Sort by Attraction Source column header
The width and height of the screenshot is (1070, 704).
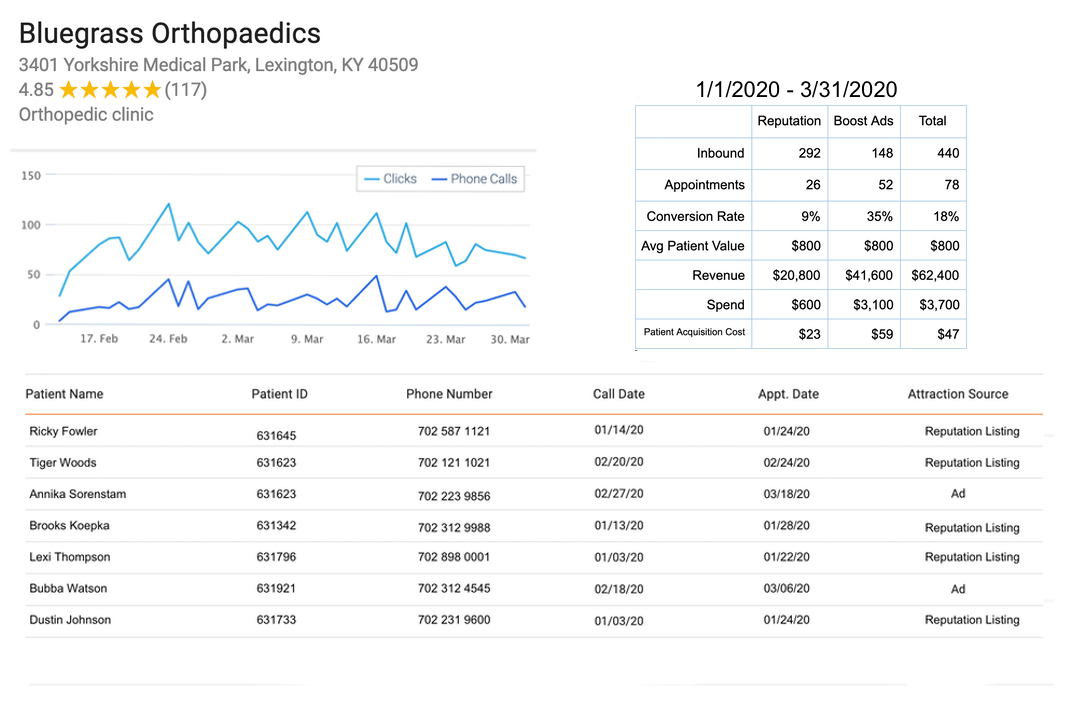point(957,394)
